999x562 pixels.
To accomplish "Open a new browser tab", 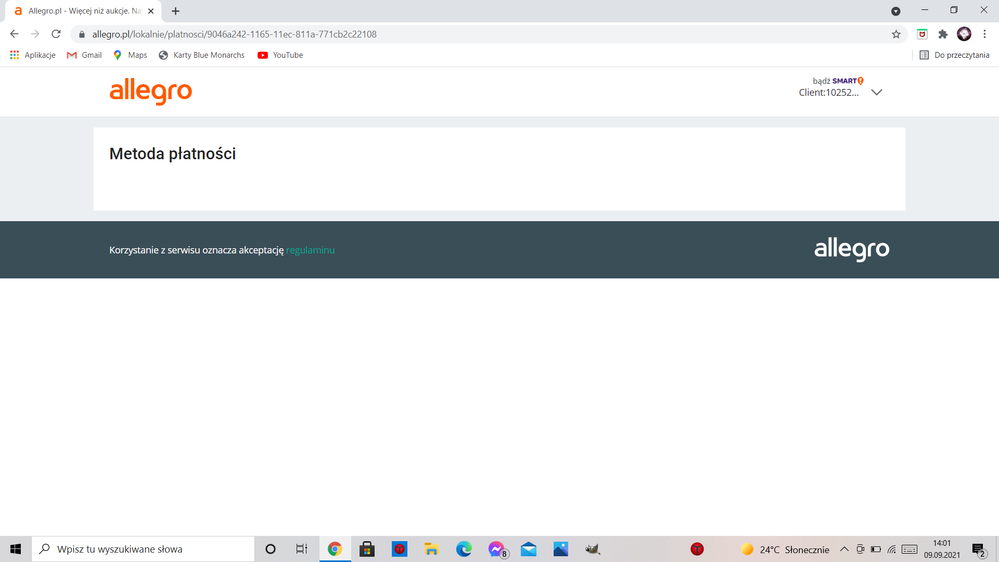I will tap(176, 11).
